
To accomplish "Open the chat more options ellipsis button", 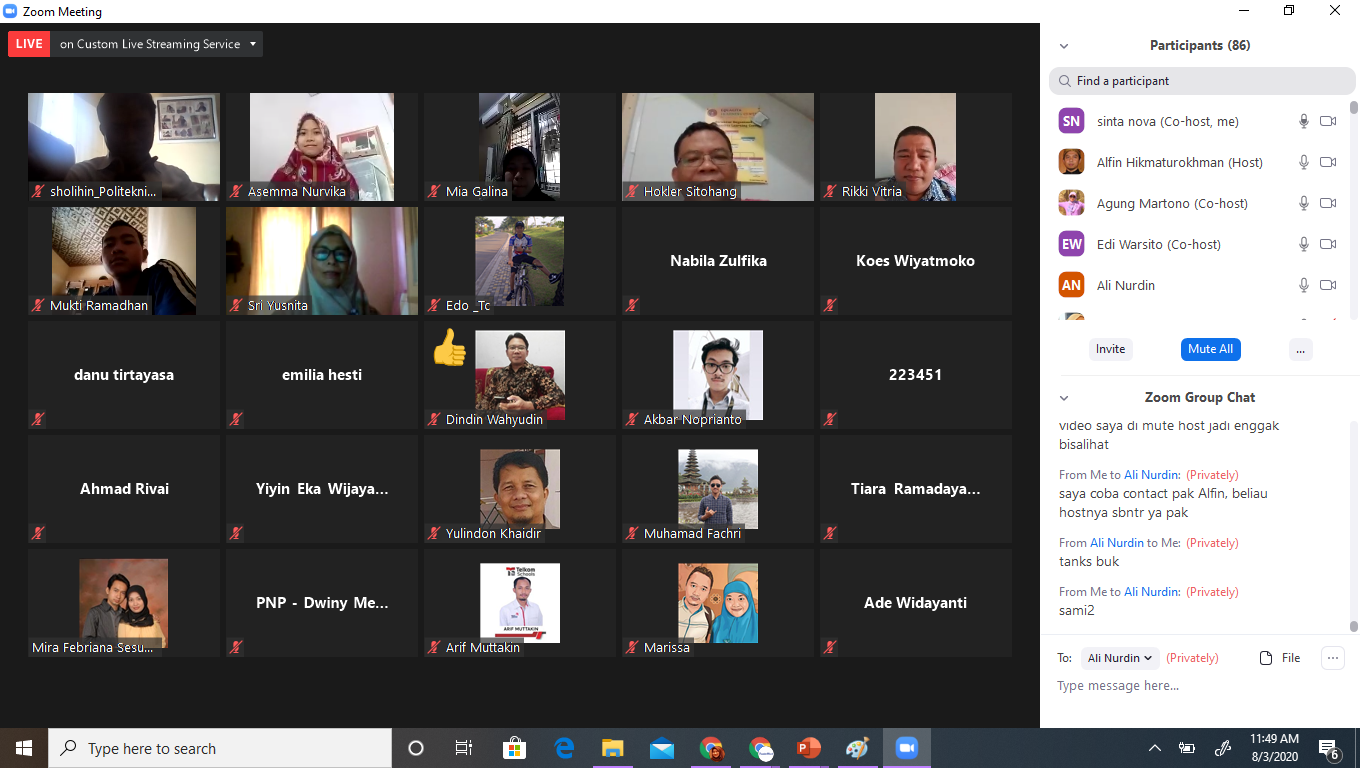I will (x=1332, y=658).
